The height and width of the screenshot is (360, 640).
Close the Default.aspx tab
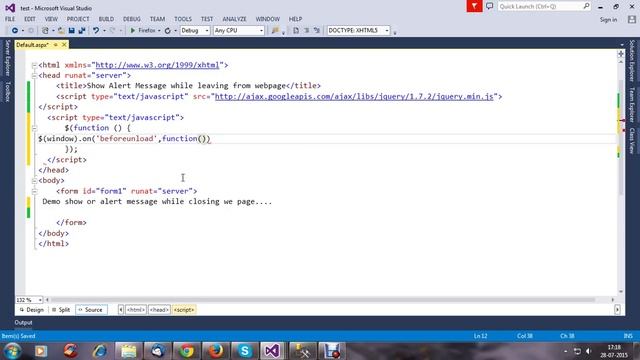[x=64, y=44]
